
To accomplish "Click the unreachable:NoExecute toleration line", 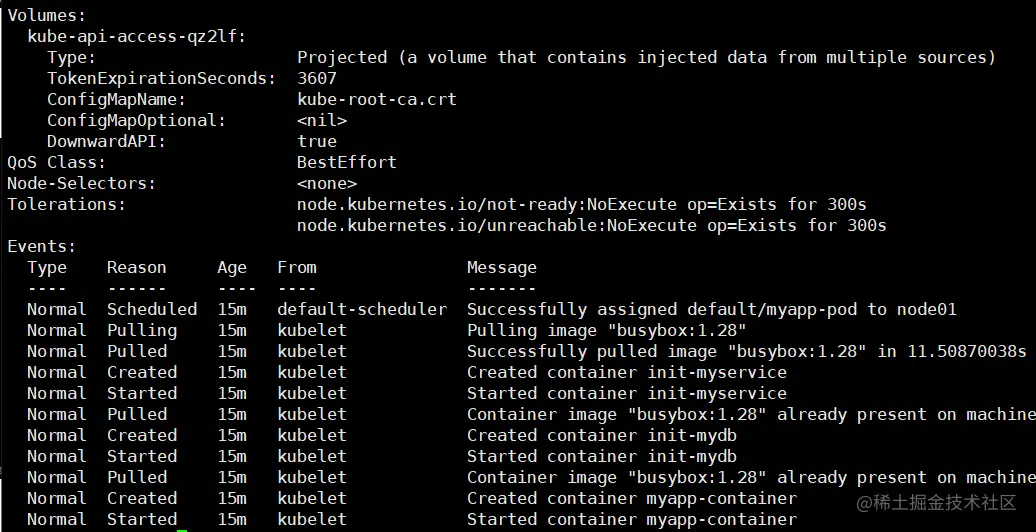I will coord(591,225).
